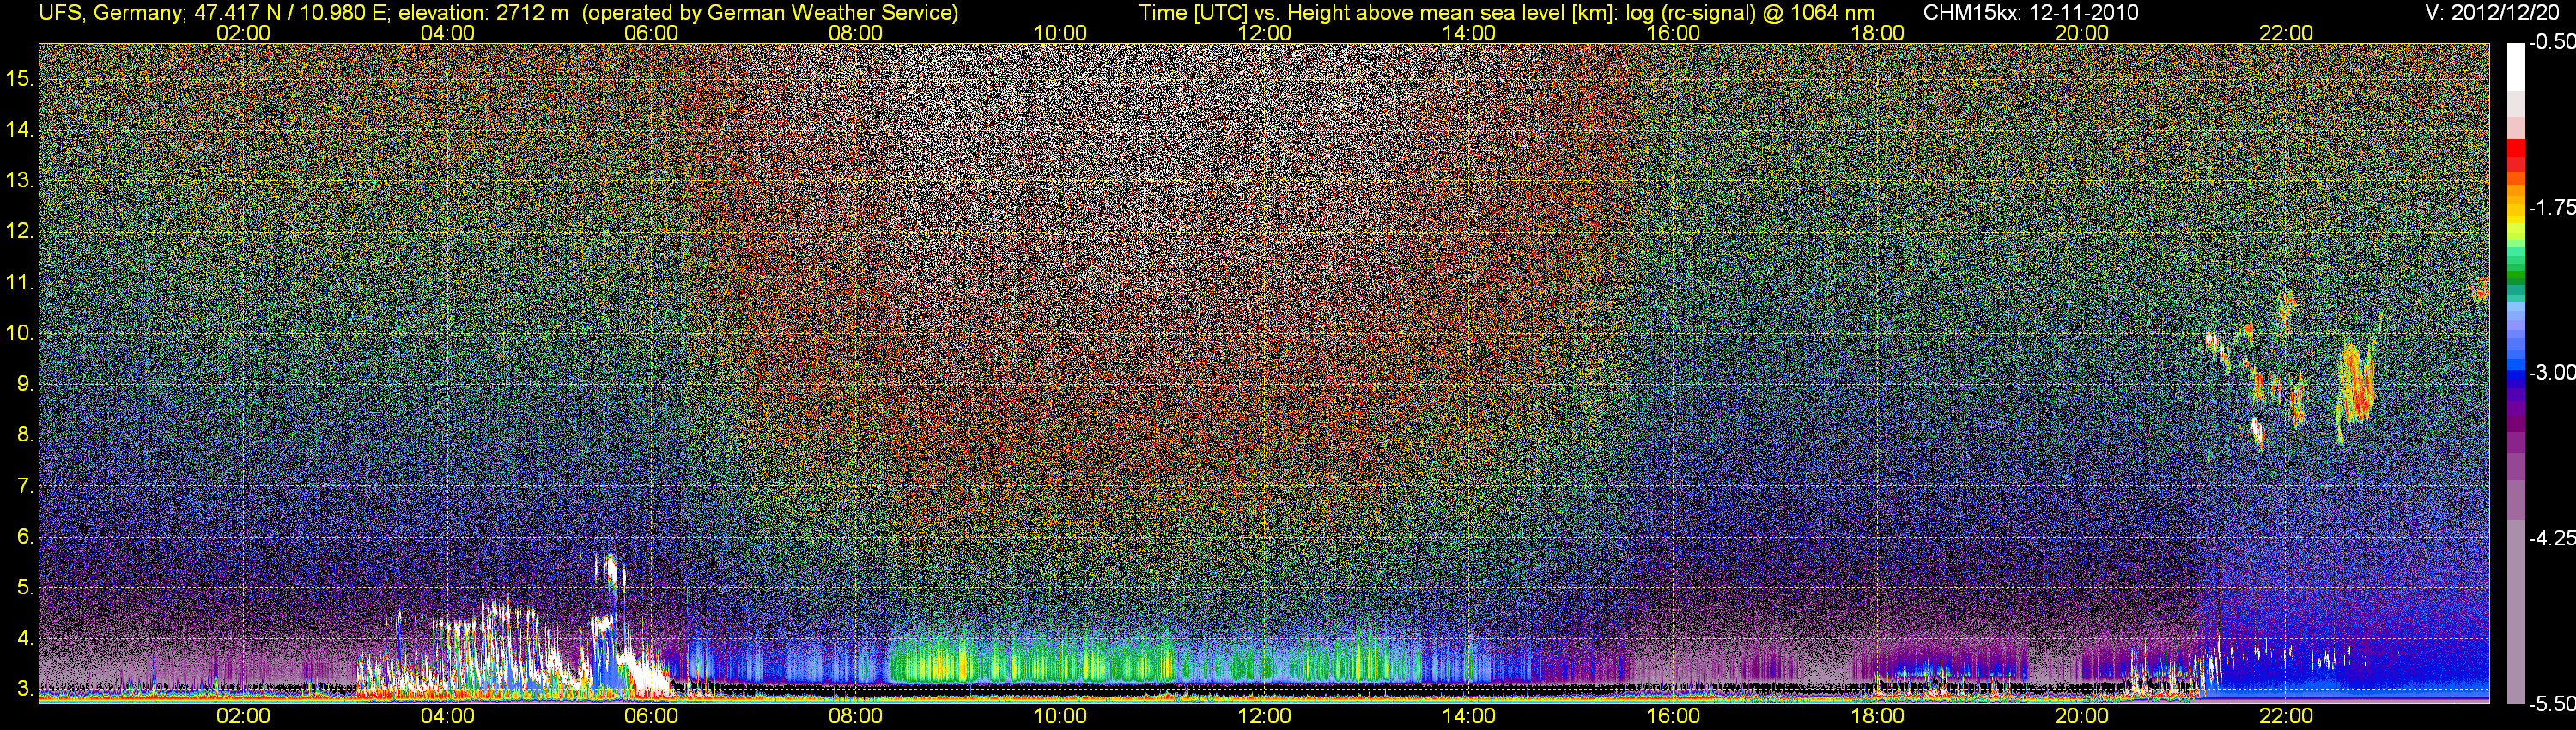The width and height of the screenshot is (2576, 730).
Task: Click the '15.' height axis label
Action: [20, 78]
